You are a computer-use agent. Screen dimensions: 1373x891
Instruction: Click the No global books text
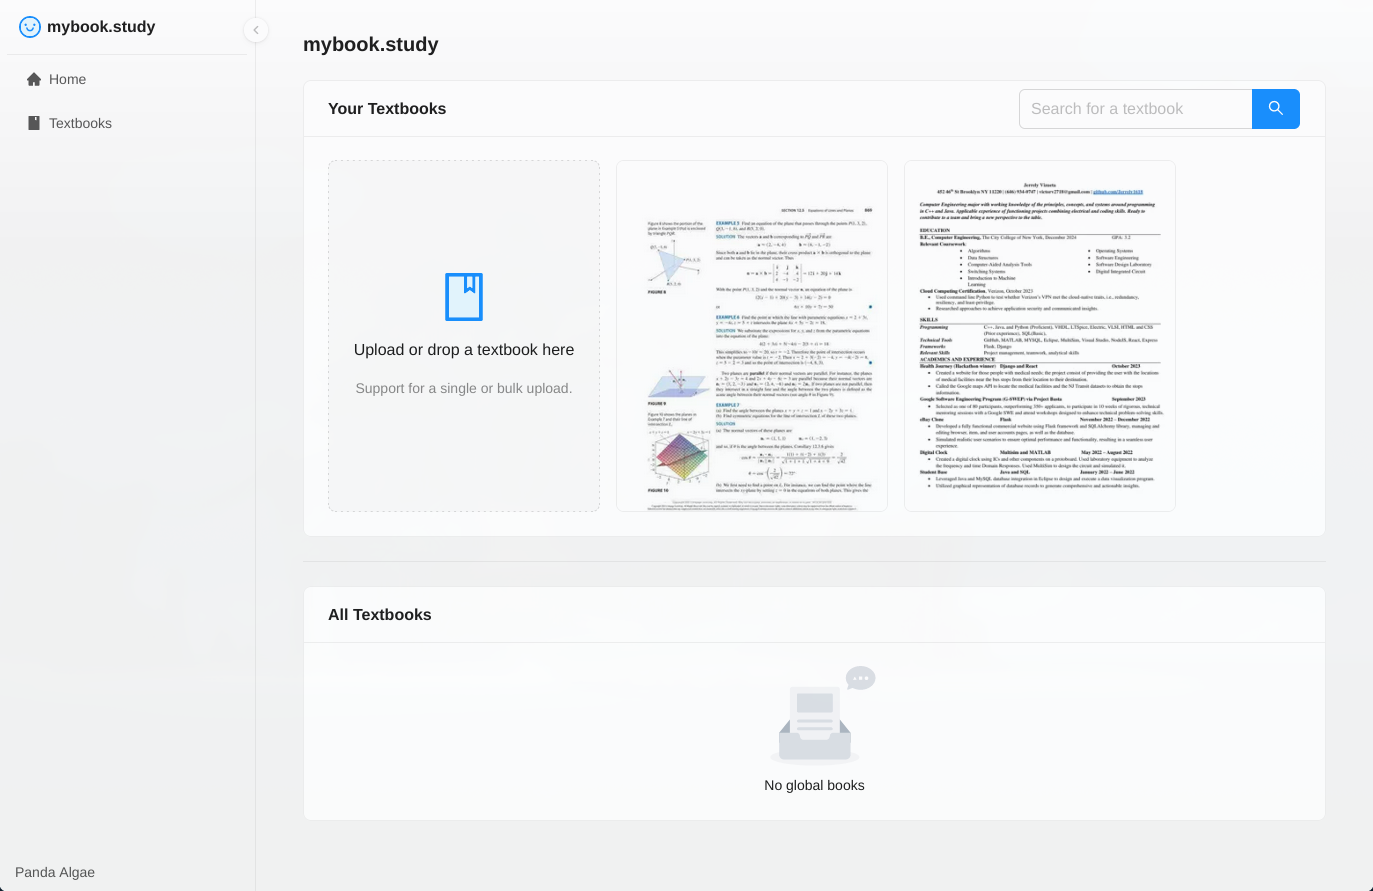coord(814,786)
